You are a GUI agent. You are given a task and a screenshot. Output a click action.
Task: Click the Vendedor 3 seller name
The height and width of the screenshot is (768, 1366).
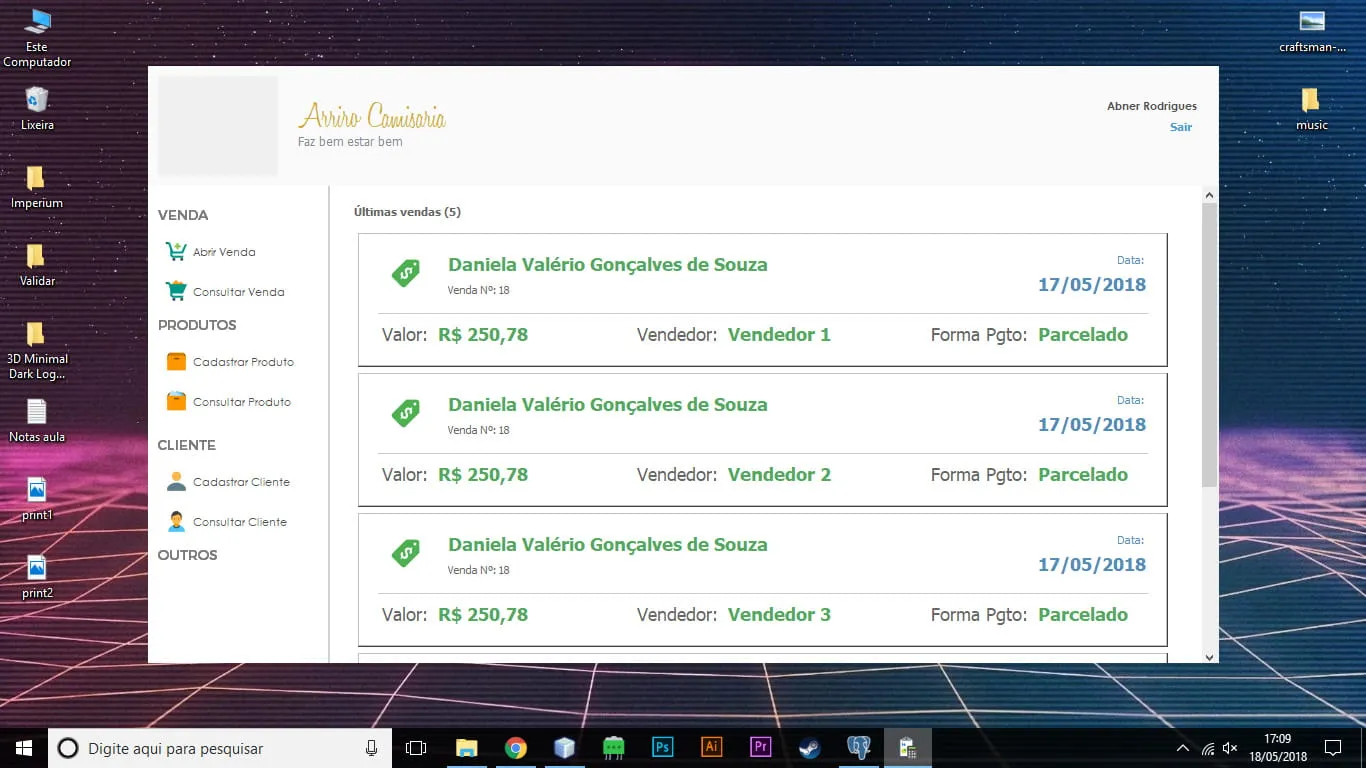coord(779,615)
